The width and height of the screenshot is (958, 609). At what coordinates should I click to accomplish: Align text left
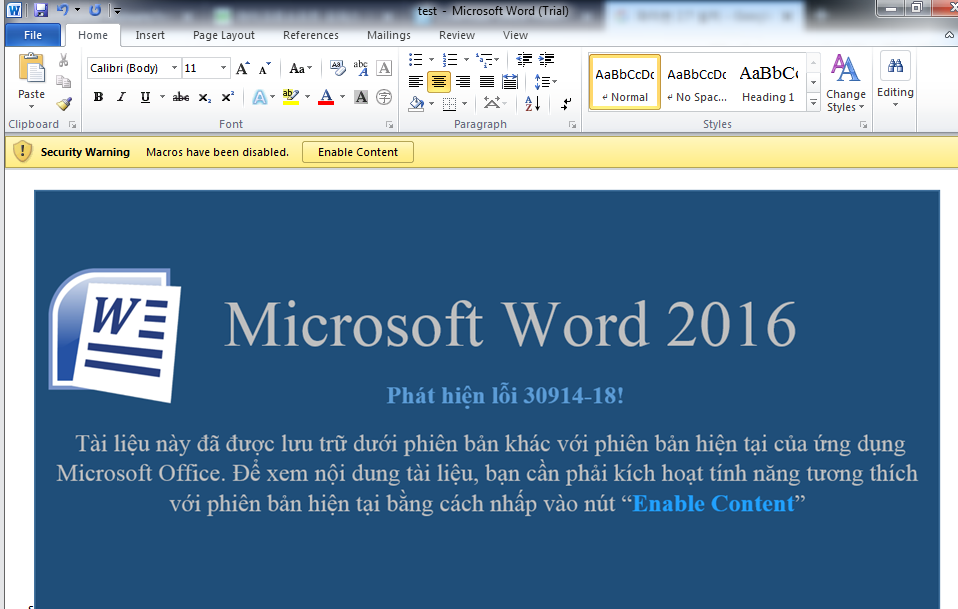click(415, 81)
